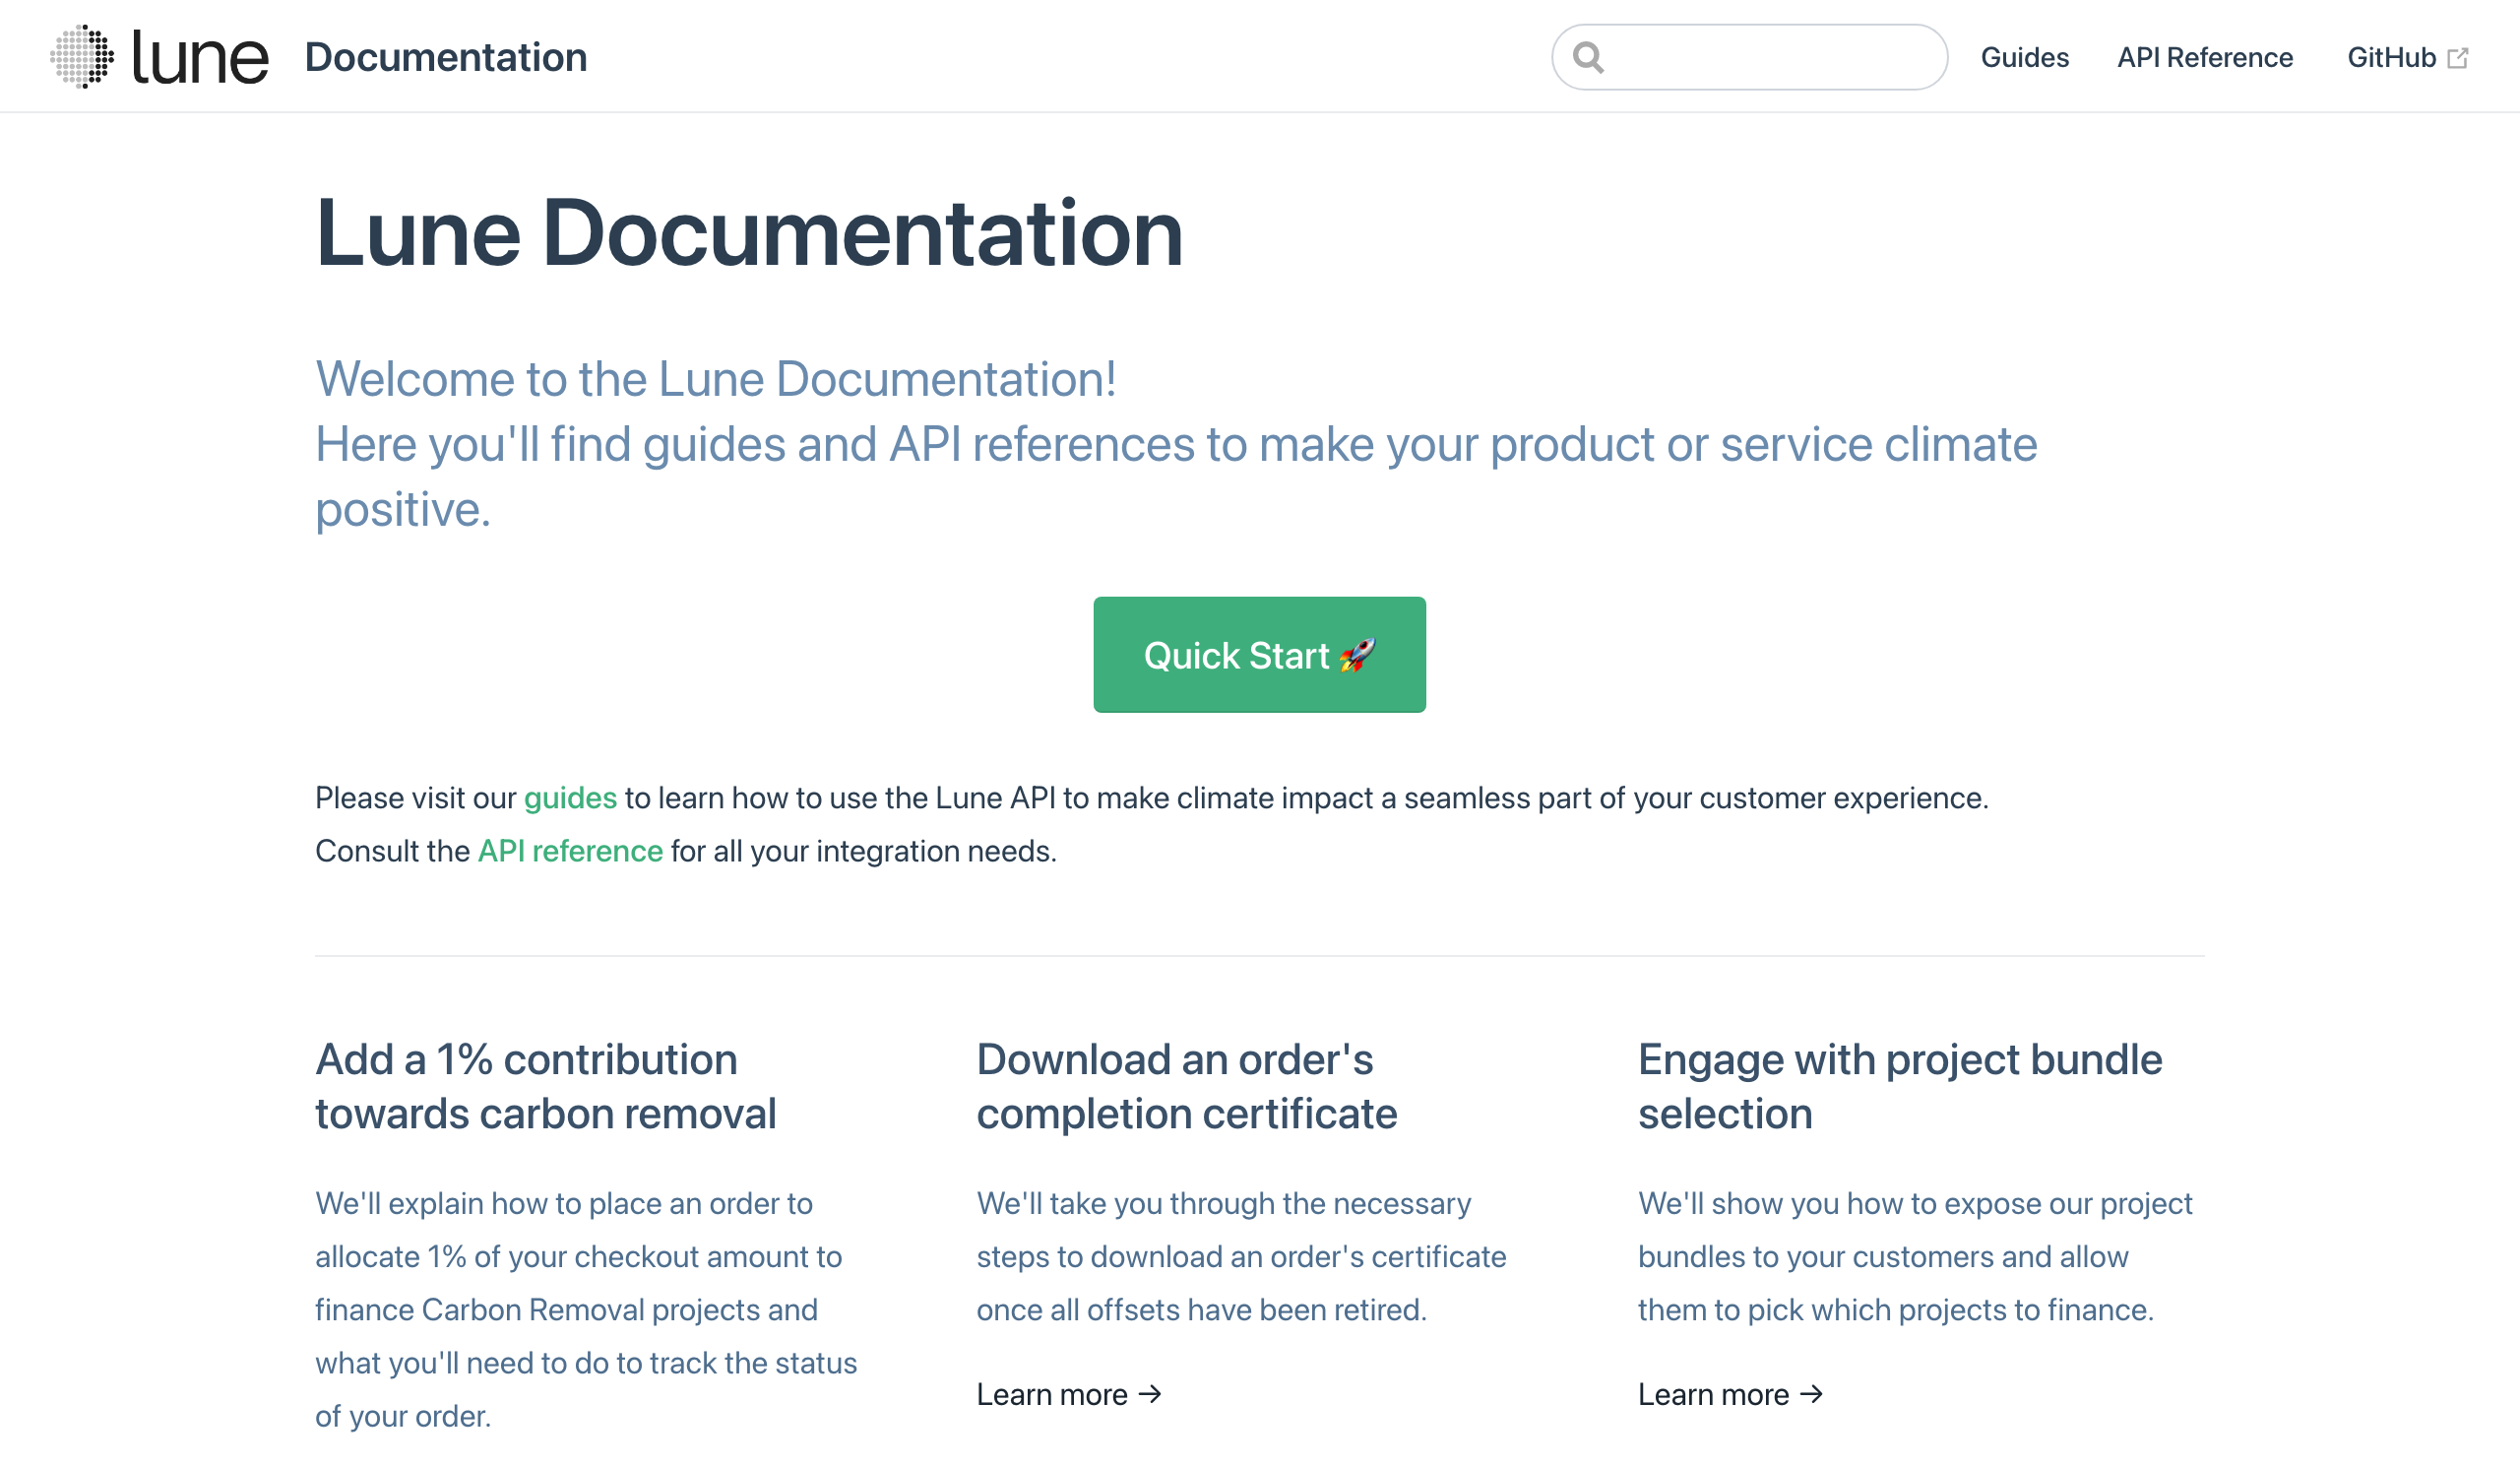Open the API Reference nav item
This screenshot has width=2520, height=1467.
tap(2204, 57)
